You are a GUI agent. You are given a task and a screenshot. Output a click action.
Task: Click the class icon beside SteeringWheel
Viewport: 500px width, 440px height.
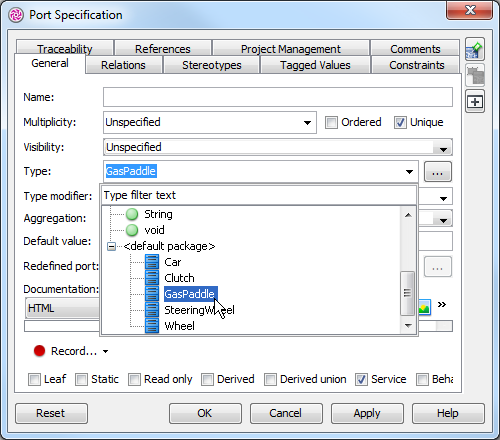[x=152, y=310]
